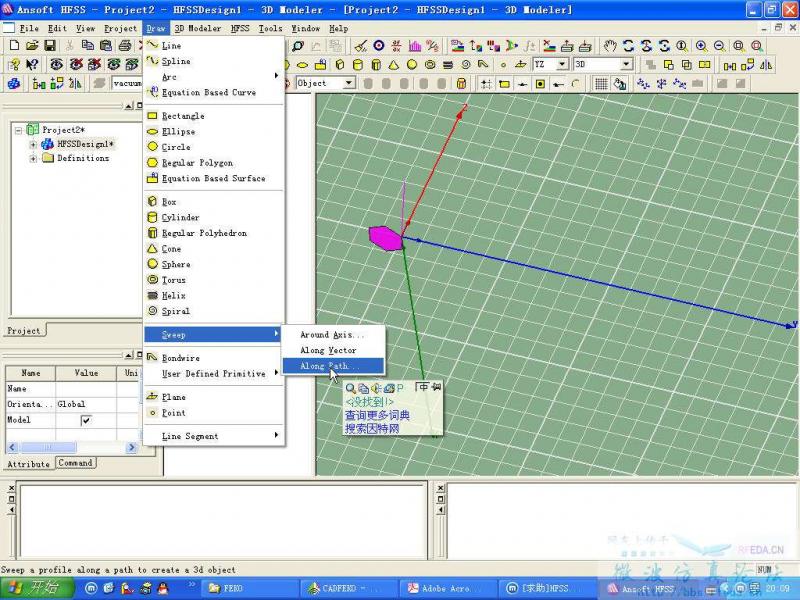Click the magenta polygon in the viewport
The image size is (800, 600).
point(385,238)
